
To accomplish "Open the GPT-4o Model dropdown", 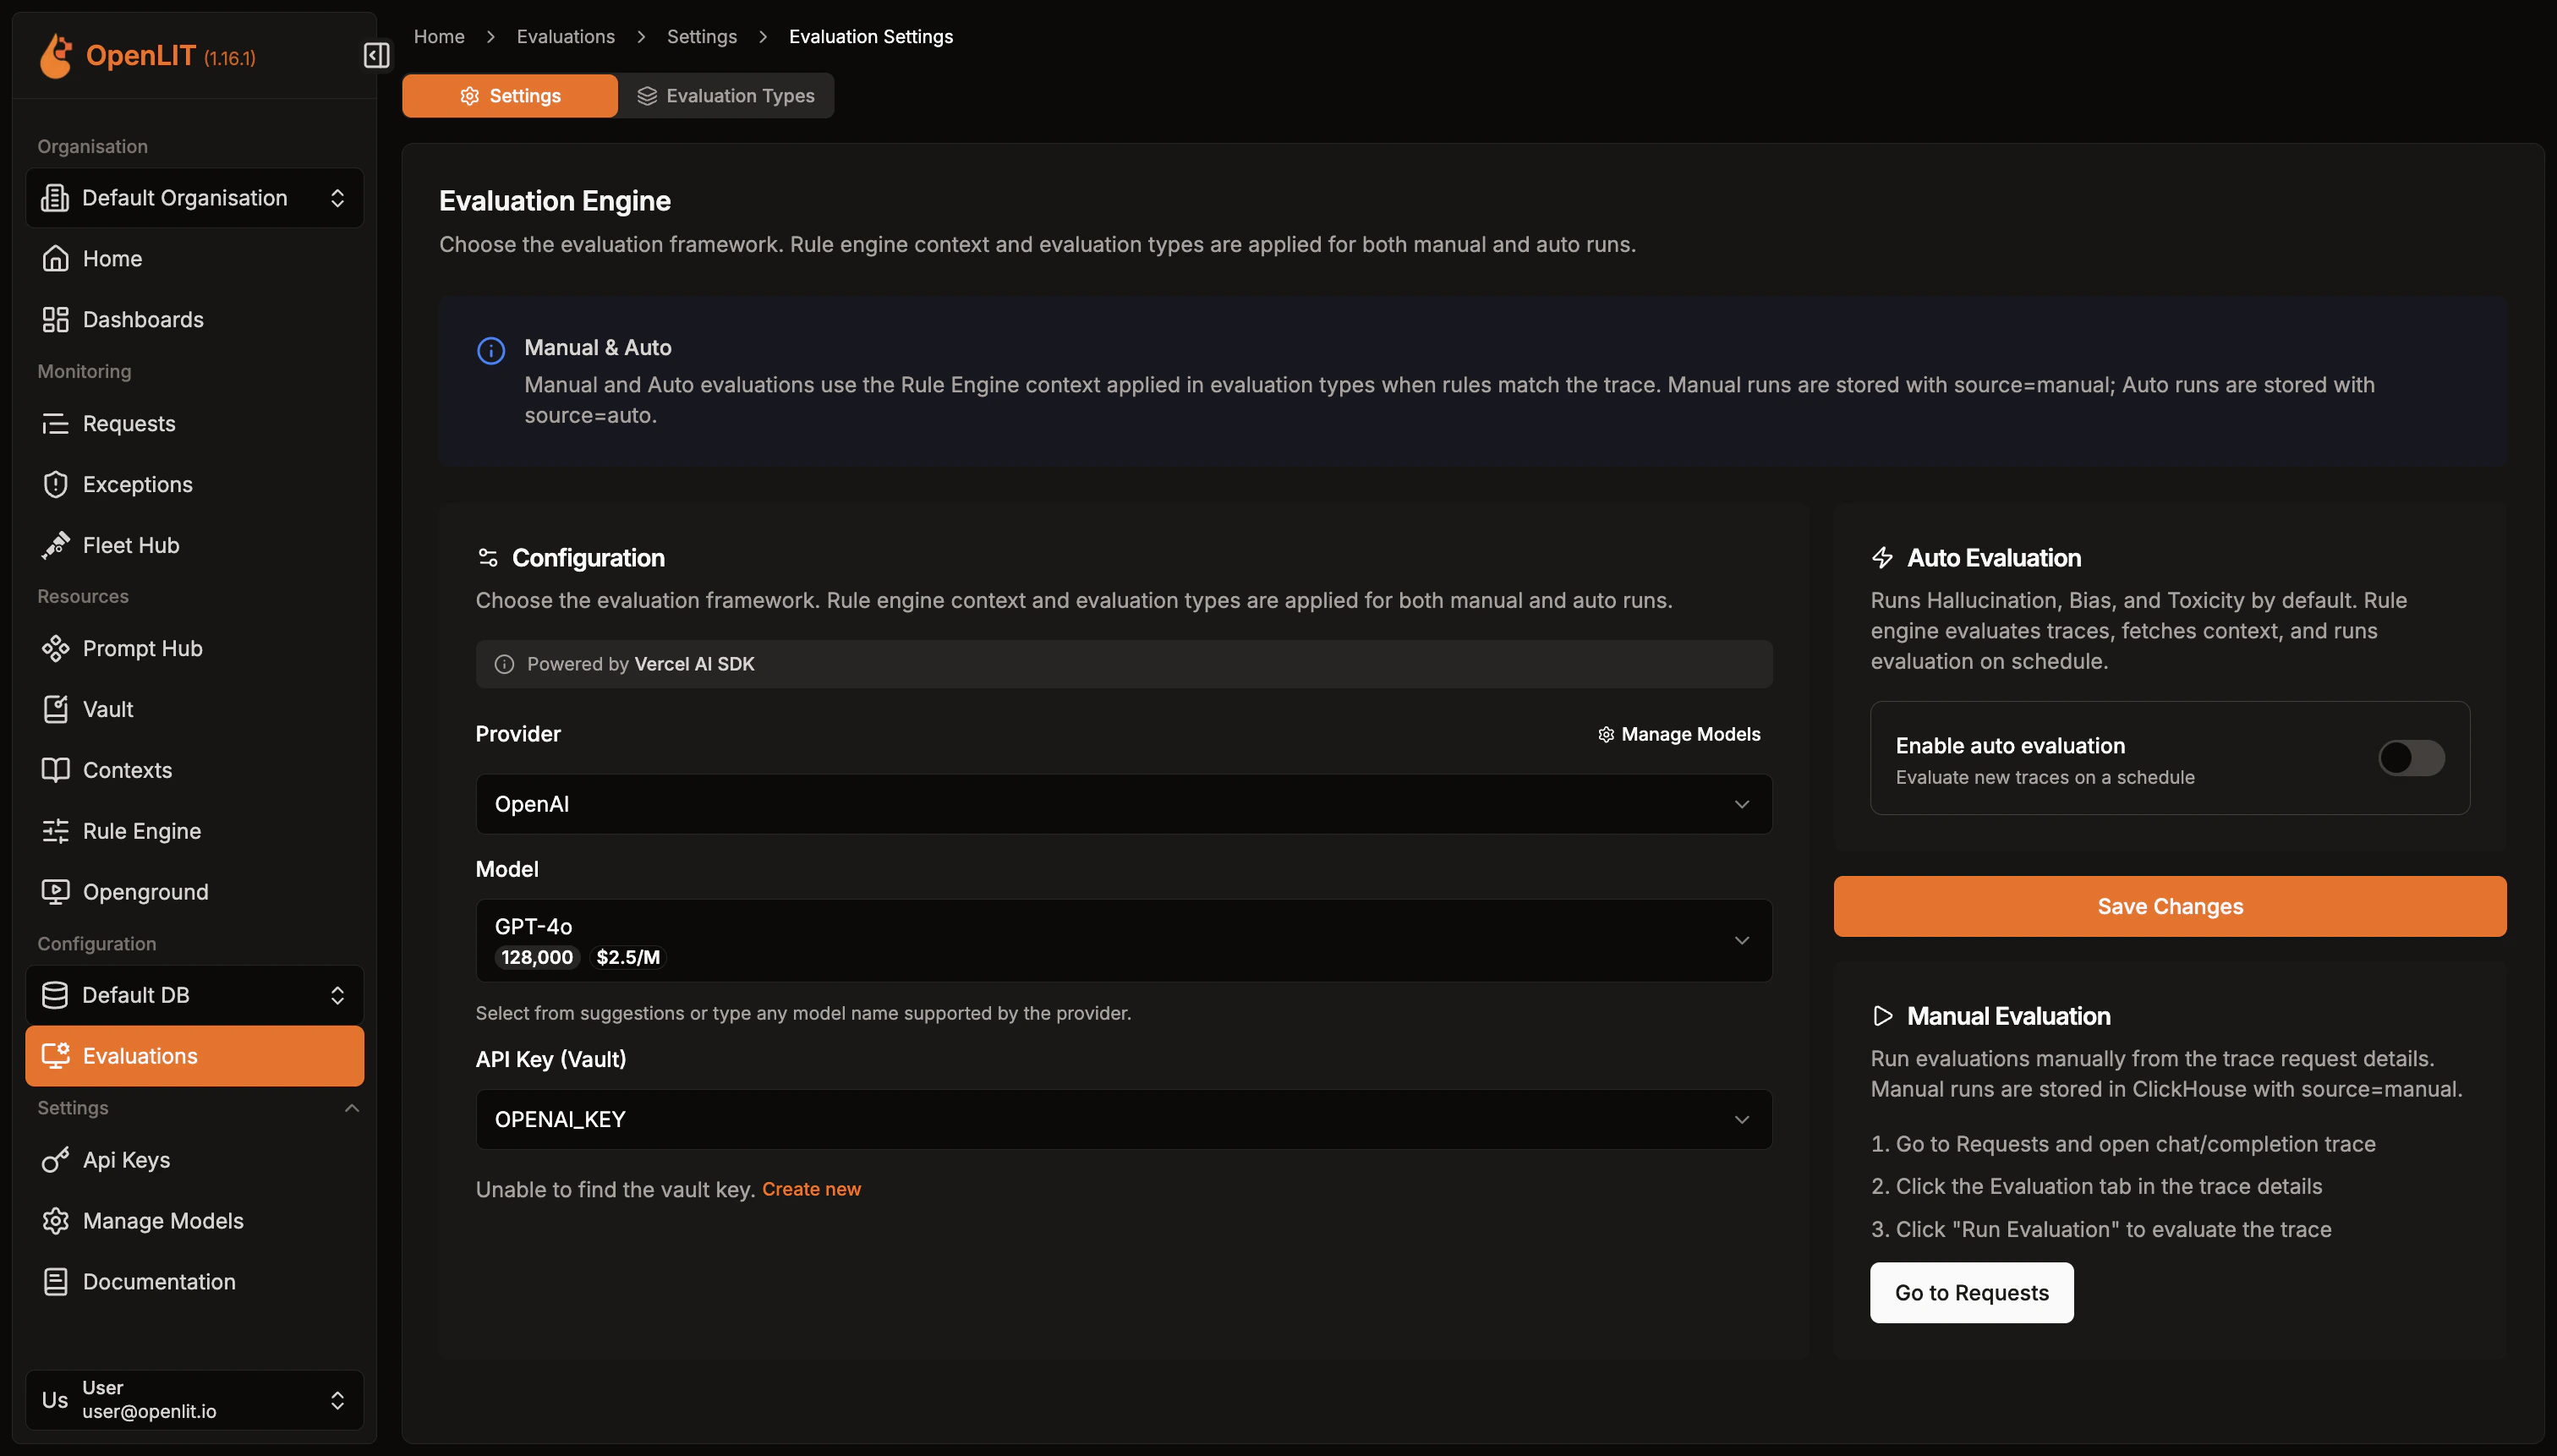I will [1123, 940].
